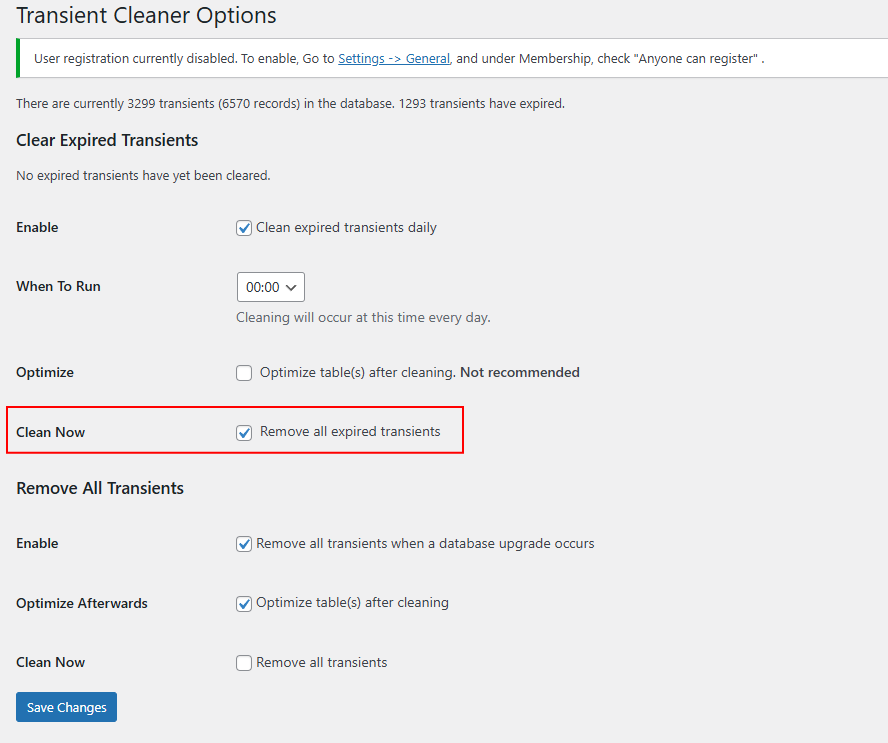Click the Remove All Transients section heading
Image resolution: width=888 pixels, height=743 pixels.
point(100,488)
